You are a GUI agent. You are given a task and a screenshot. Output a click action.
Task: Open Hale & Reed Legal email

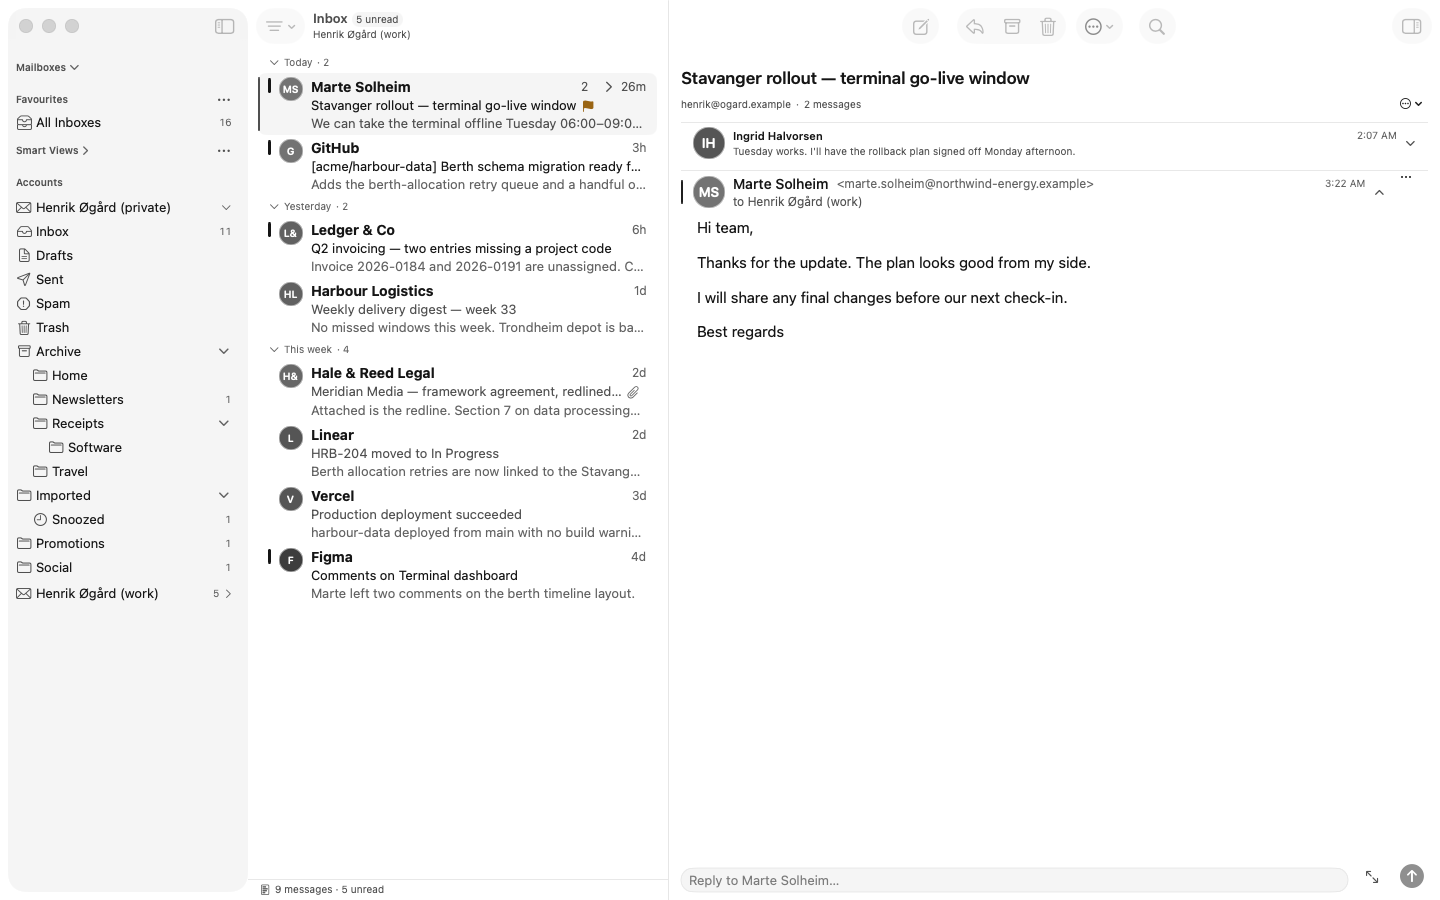pyautogui.click(x=458, y=391)
